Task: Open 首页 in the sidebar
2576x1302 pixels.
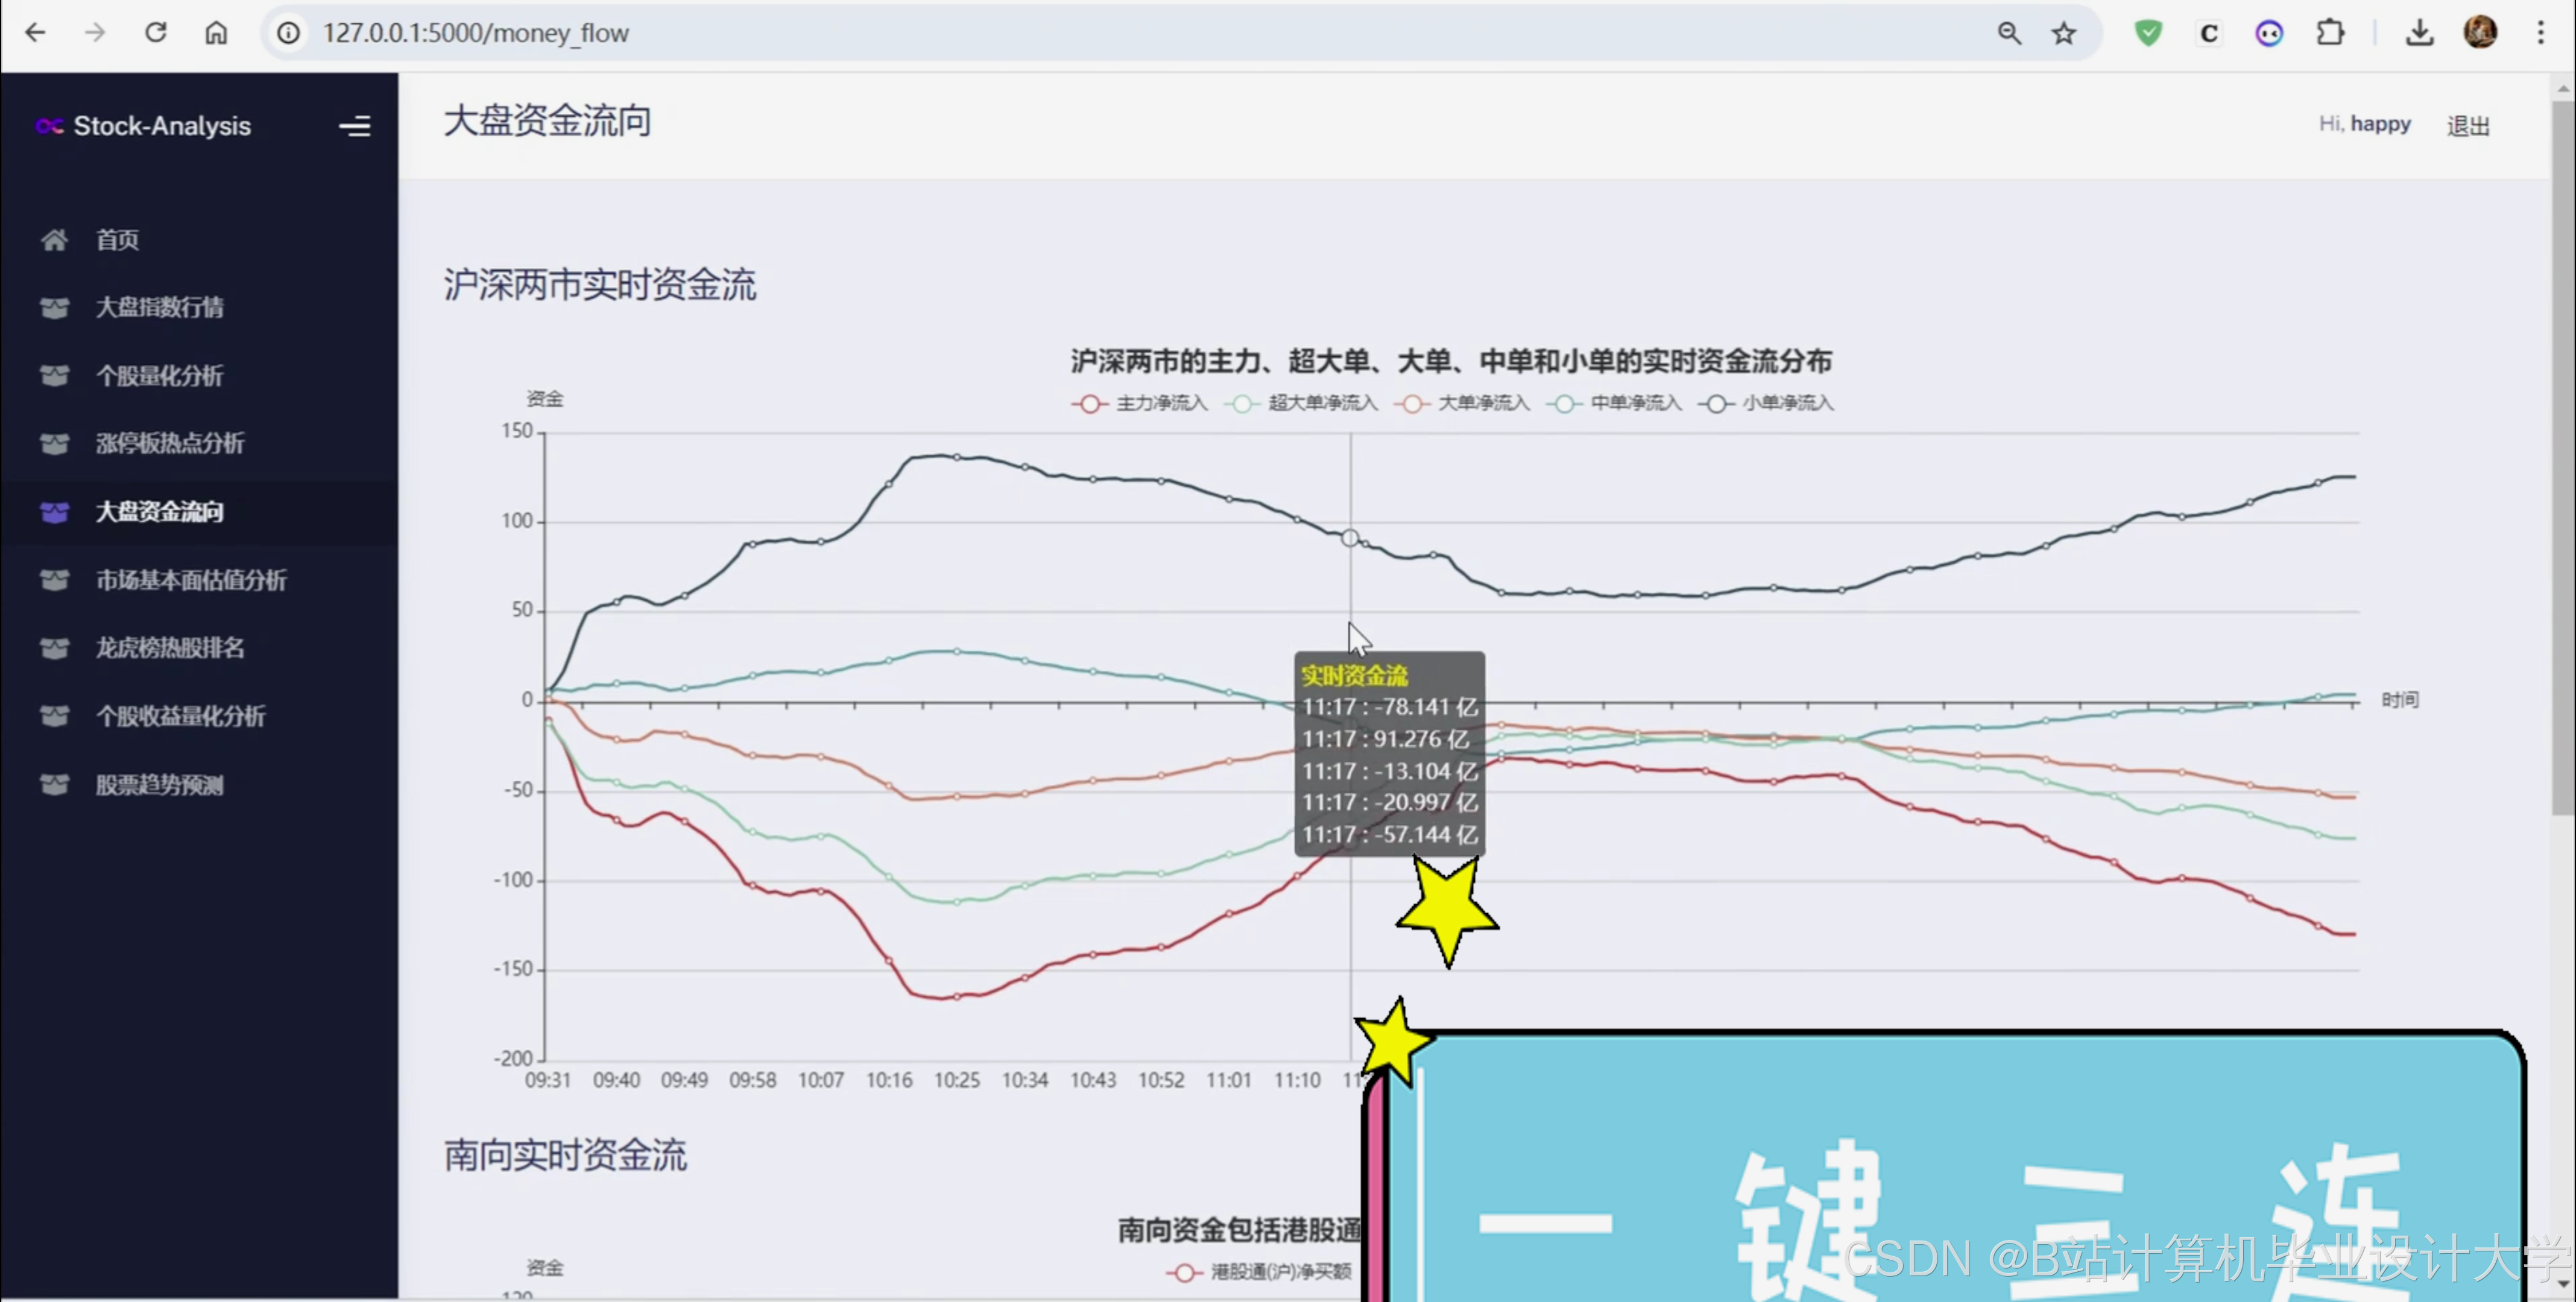Action: click(117, 240)
